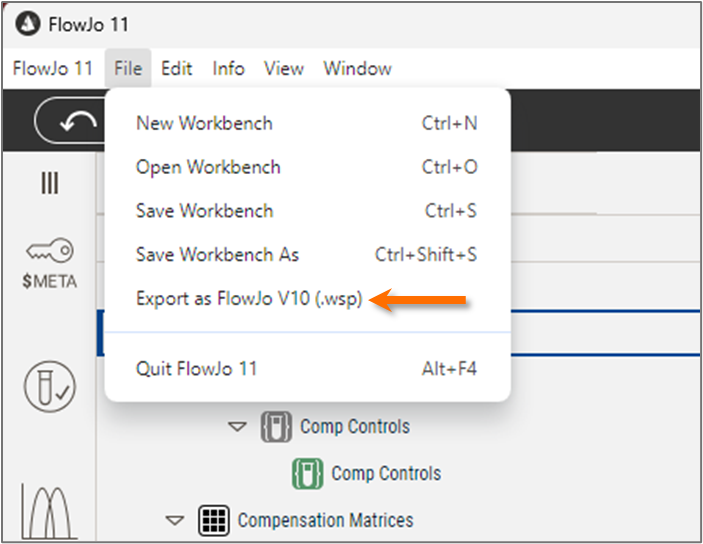Open the View menu

click(284, 69)
